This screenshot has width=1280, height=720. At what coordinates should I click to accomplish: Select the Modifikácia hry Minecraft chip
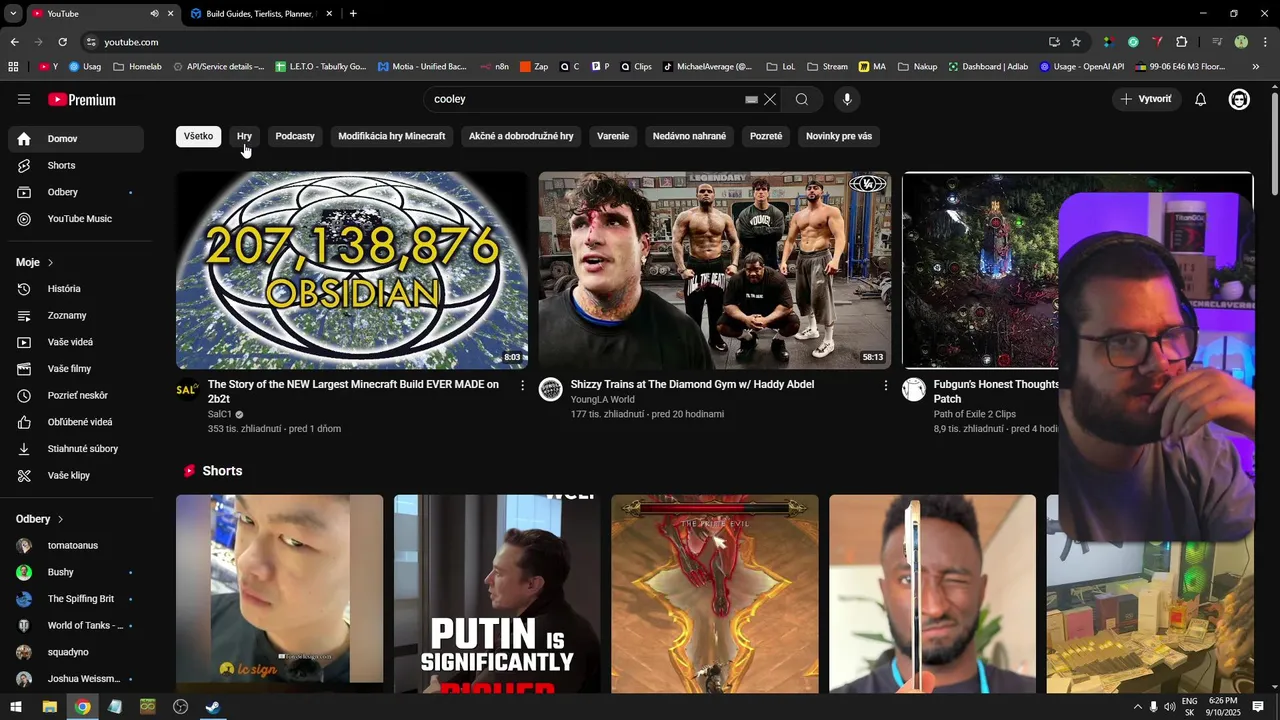pyautogui.click(x=392, y=136)
